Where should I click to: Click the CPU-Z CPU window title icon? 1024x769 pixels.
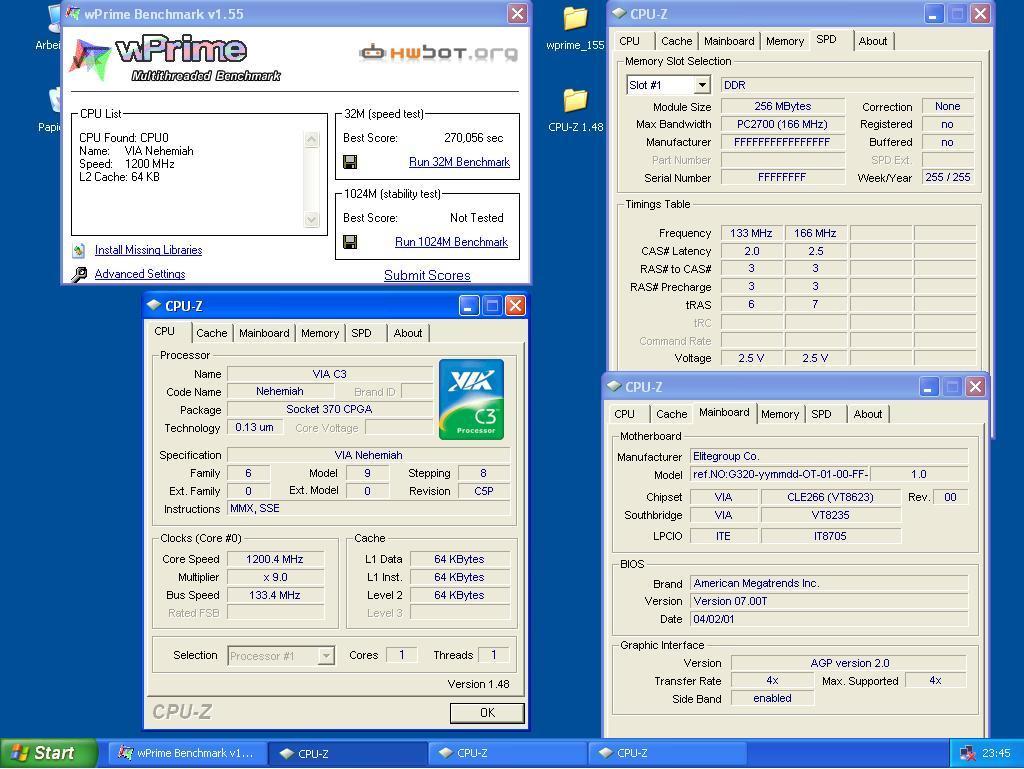click(153, 305)
